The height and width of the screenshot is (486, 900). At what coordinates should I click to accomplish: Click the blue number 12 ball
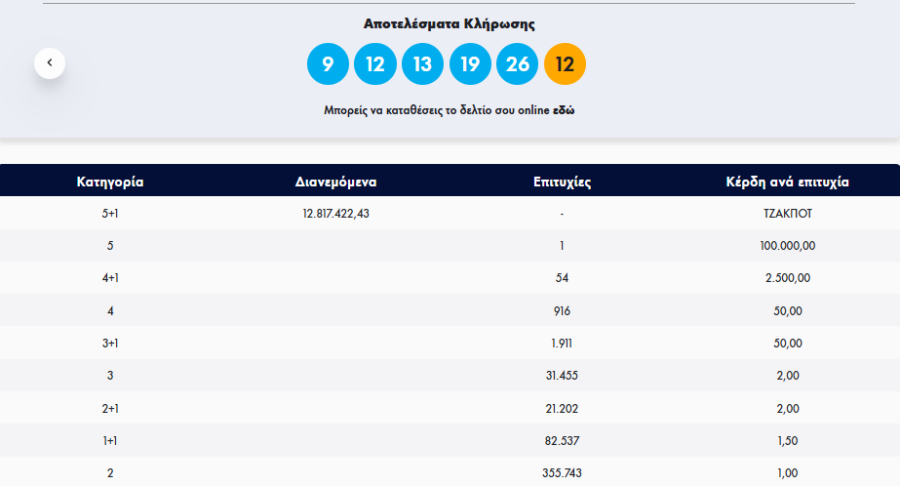pyautogui.click(x=375, y=65)
